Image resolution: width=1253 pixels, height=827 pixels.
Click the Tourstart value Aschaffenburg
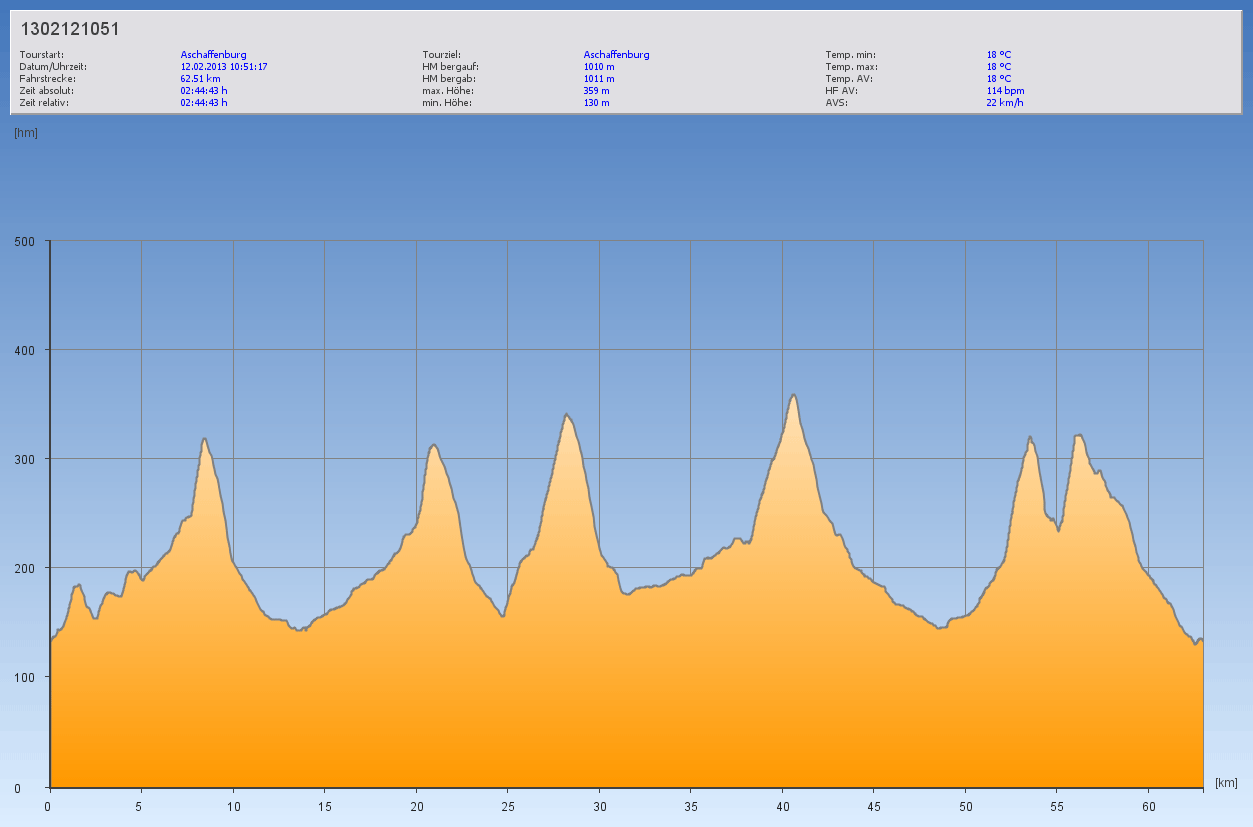point(213,54)
